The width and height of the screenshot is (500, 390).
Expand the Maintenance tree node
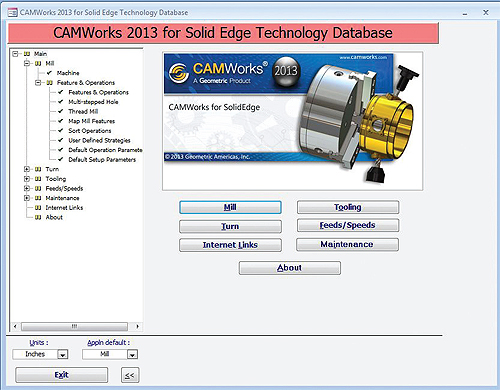(27, 198)
